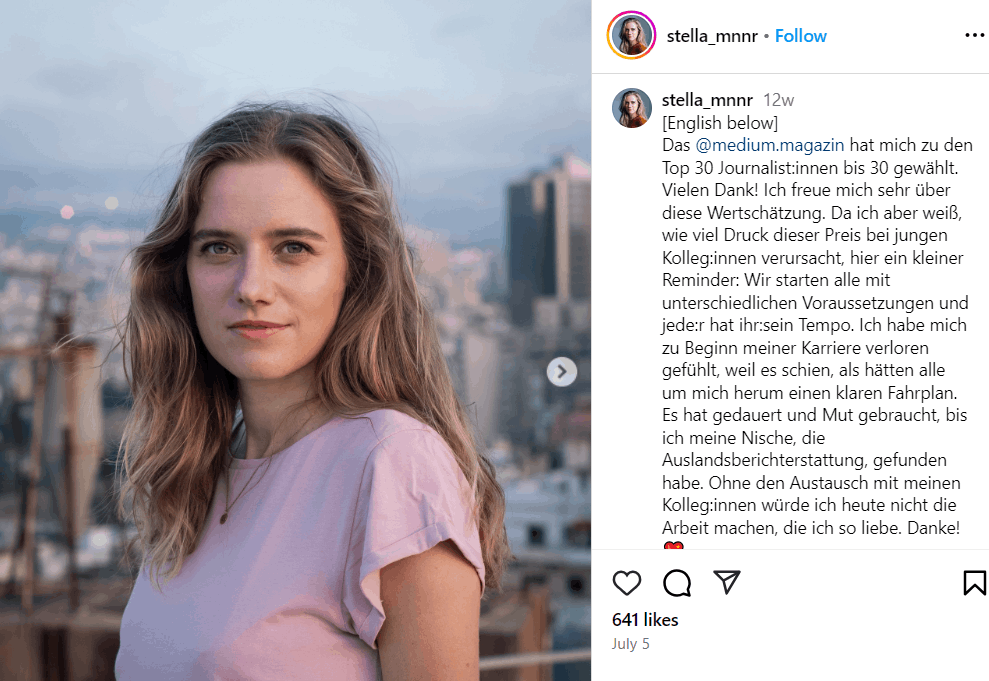The width and height of the screenshot is (989, 681).
Task: Click the July 5 post date
Action: click(x=631, y=644)
